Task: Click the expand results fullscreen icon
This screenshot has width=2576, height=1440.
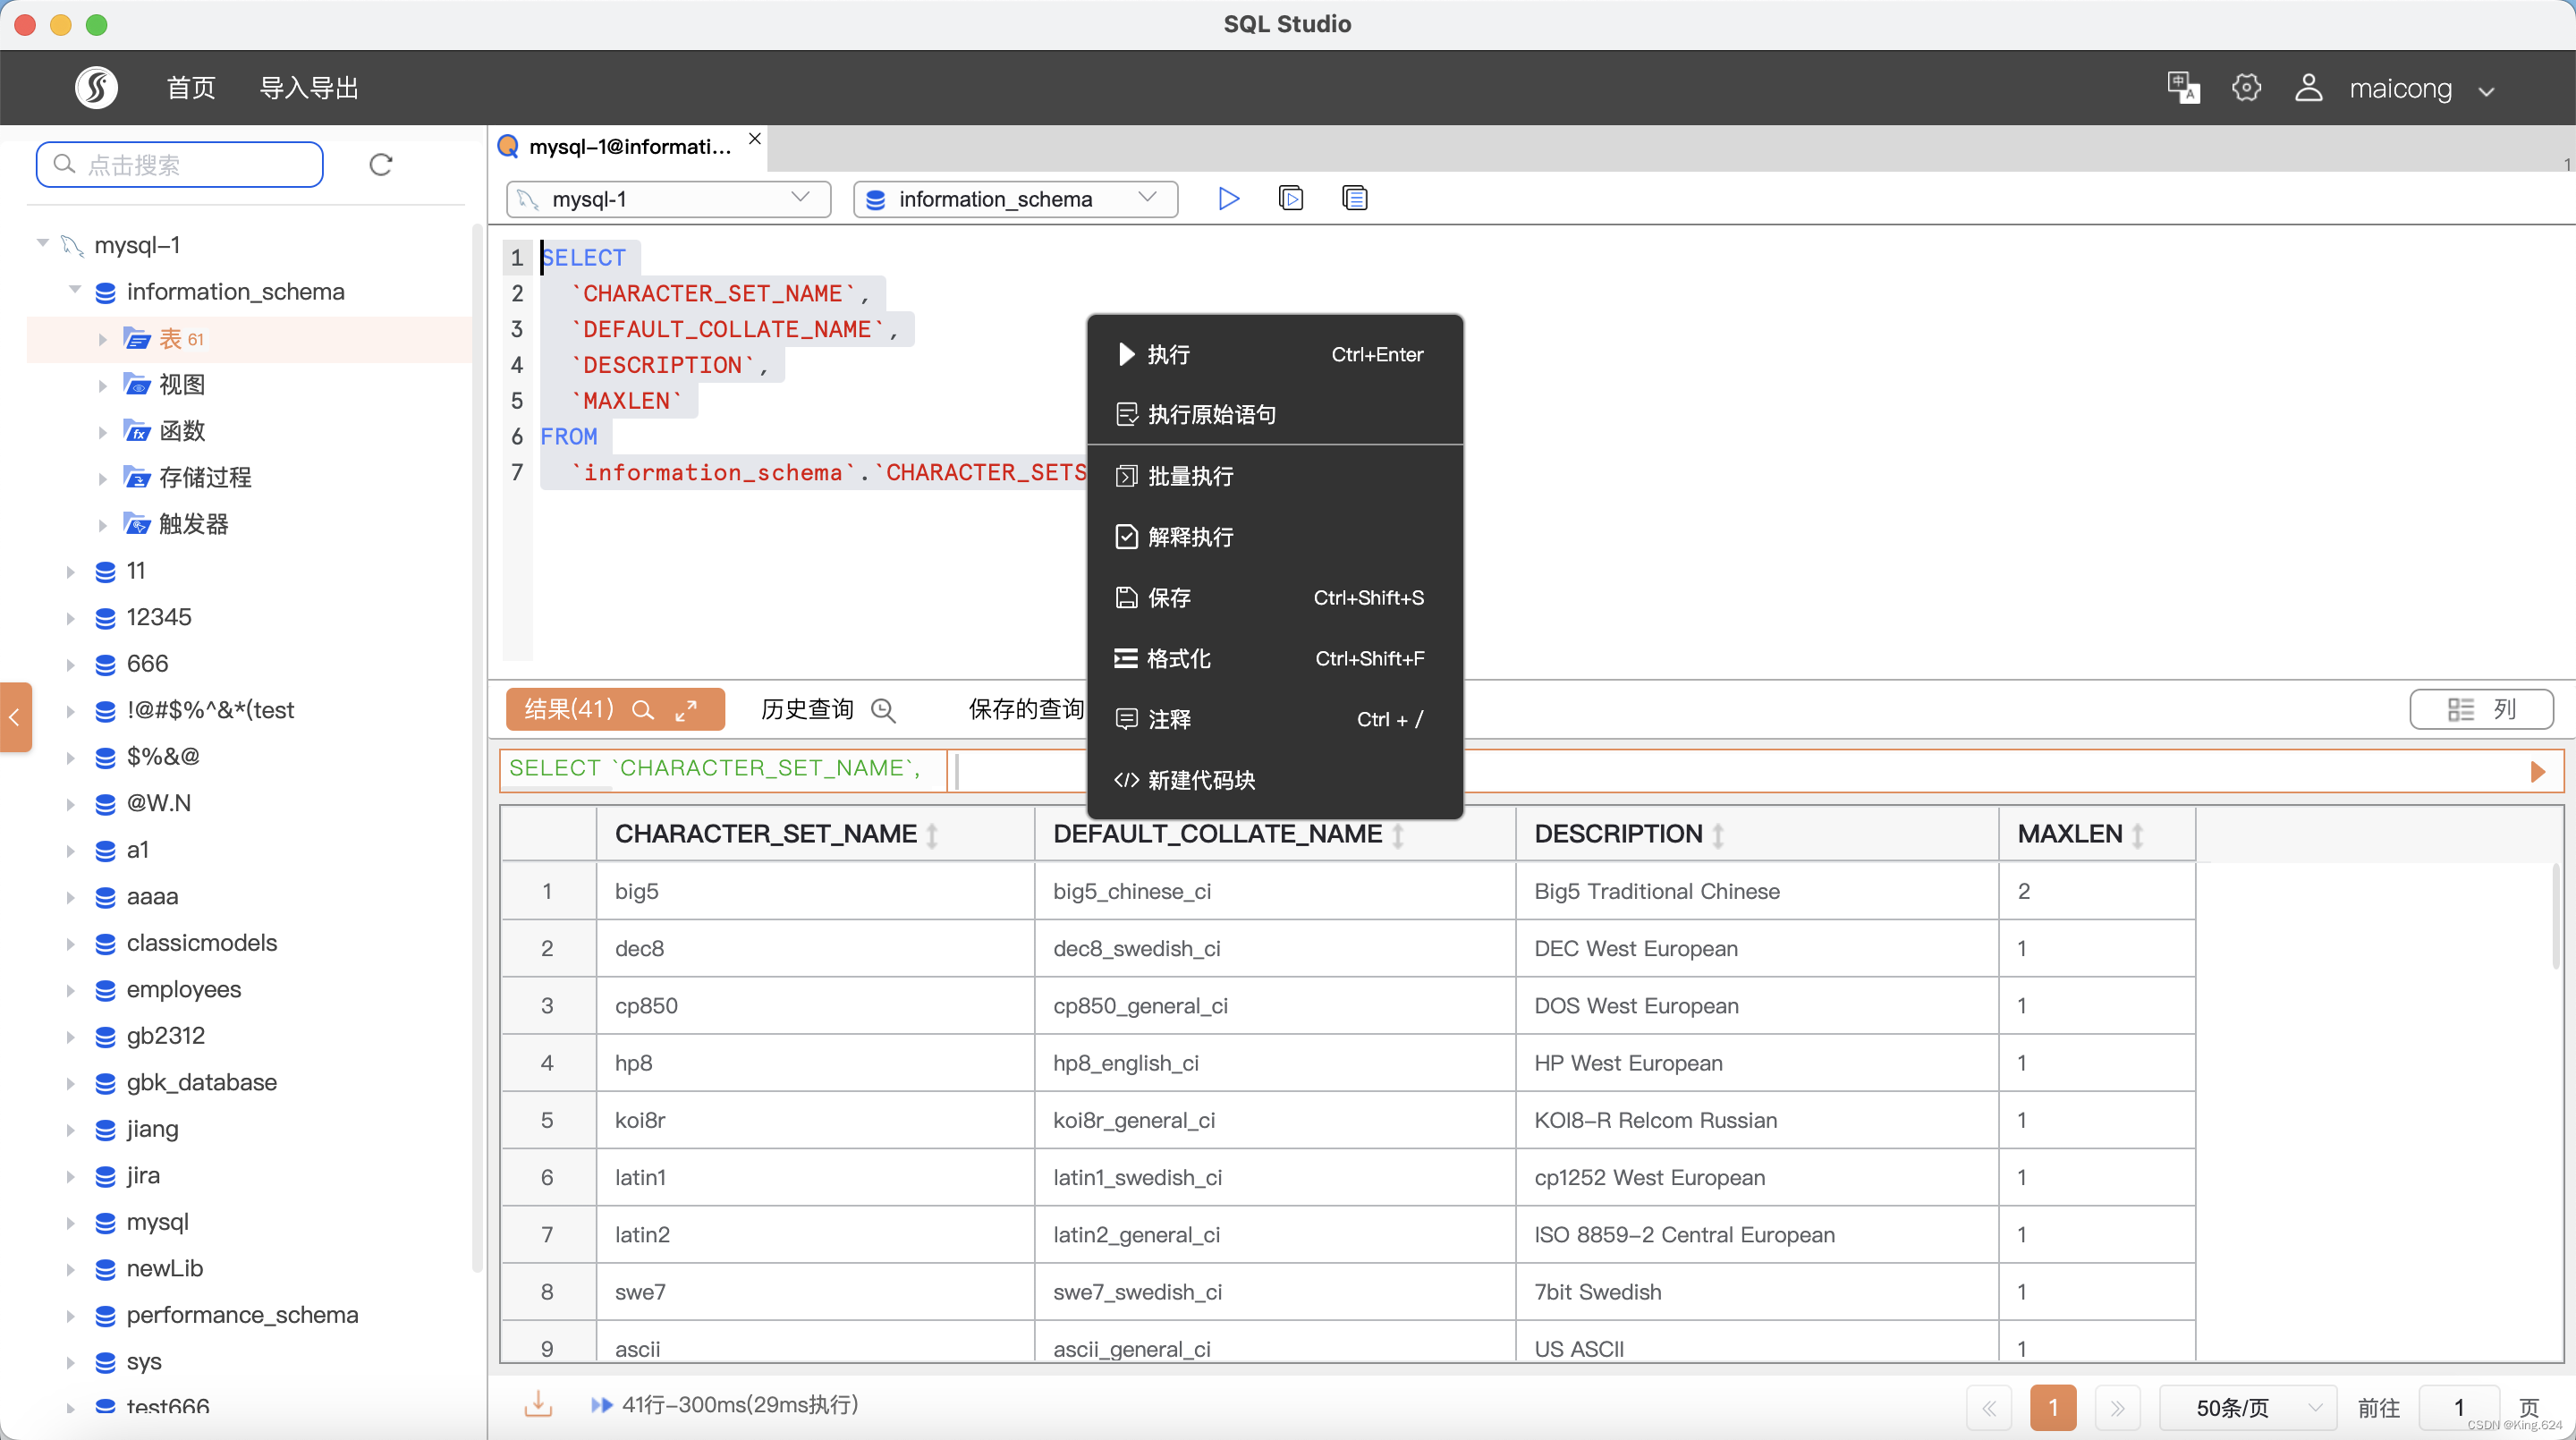Action: [686, 710]
